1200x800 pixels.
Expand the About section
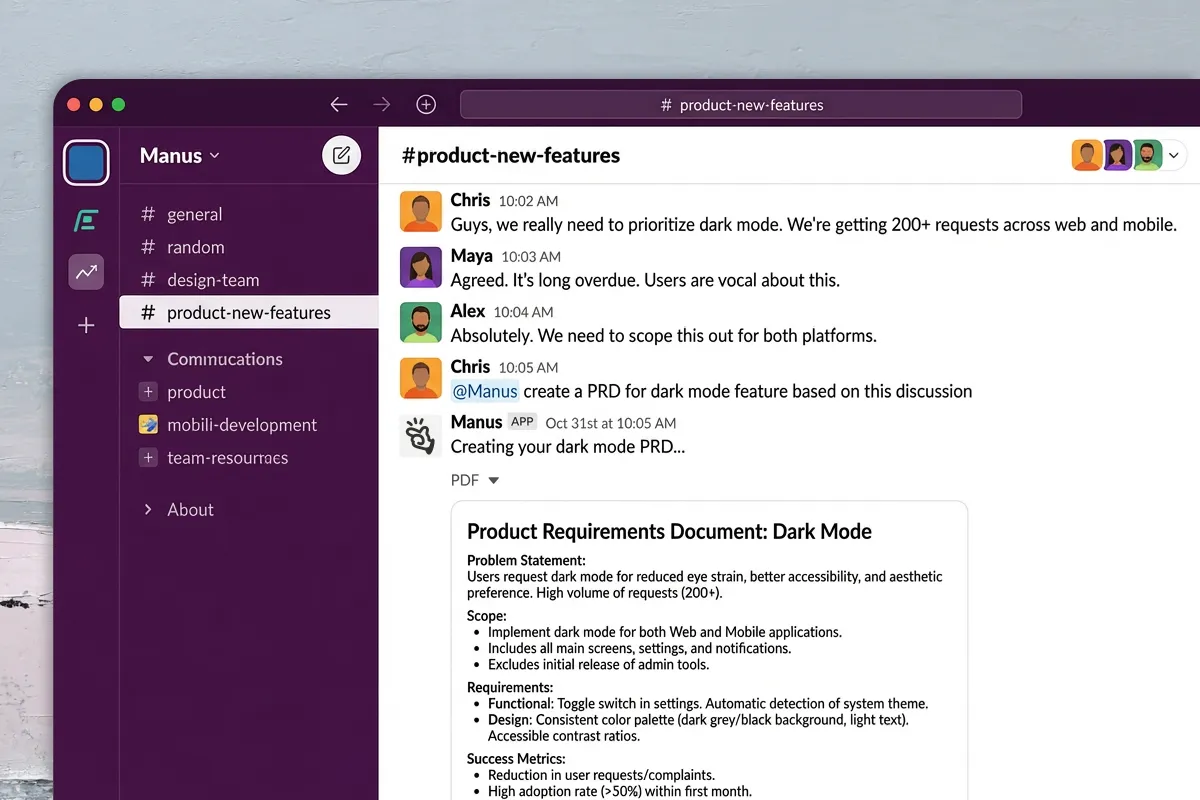click(x=148, y=510)
